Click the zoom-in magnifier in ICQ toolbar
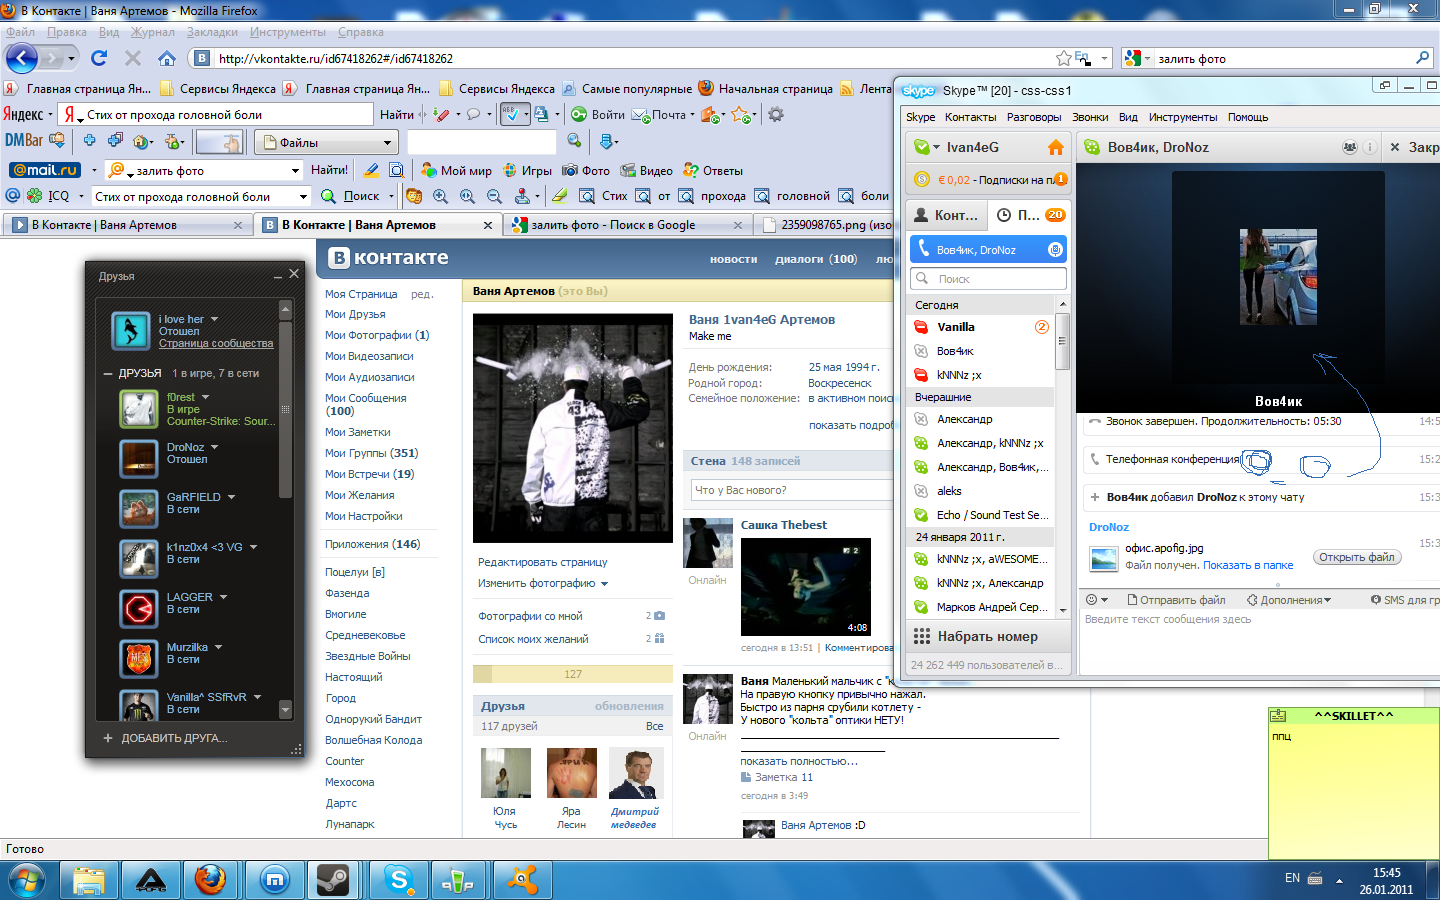Screen dimensions: 1440x900 [440, 196]
